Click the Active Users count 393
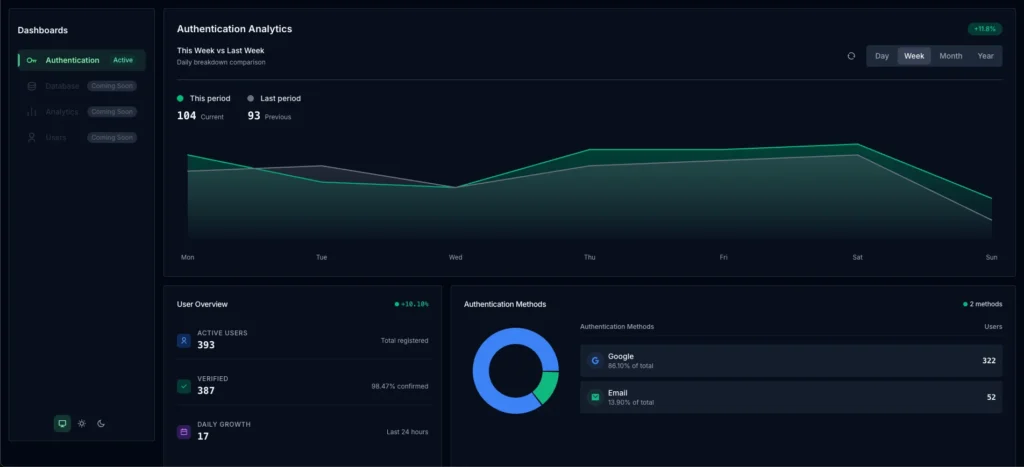Viewport: 1024px width, 467px height. pos(206,345)
